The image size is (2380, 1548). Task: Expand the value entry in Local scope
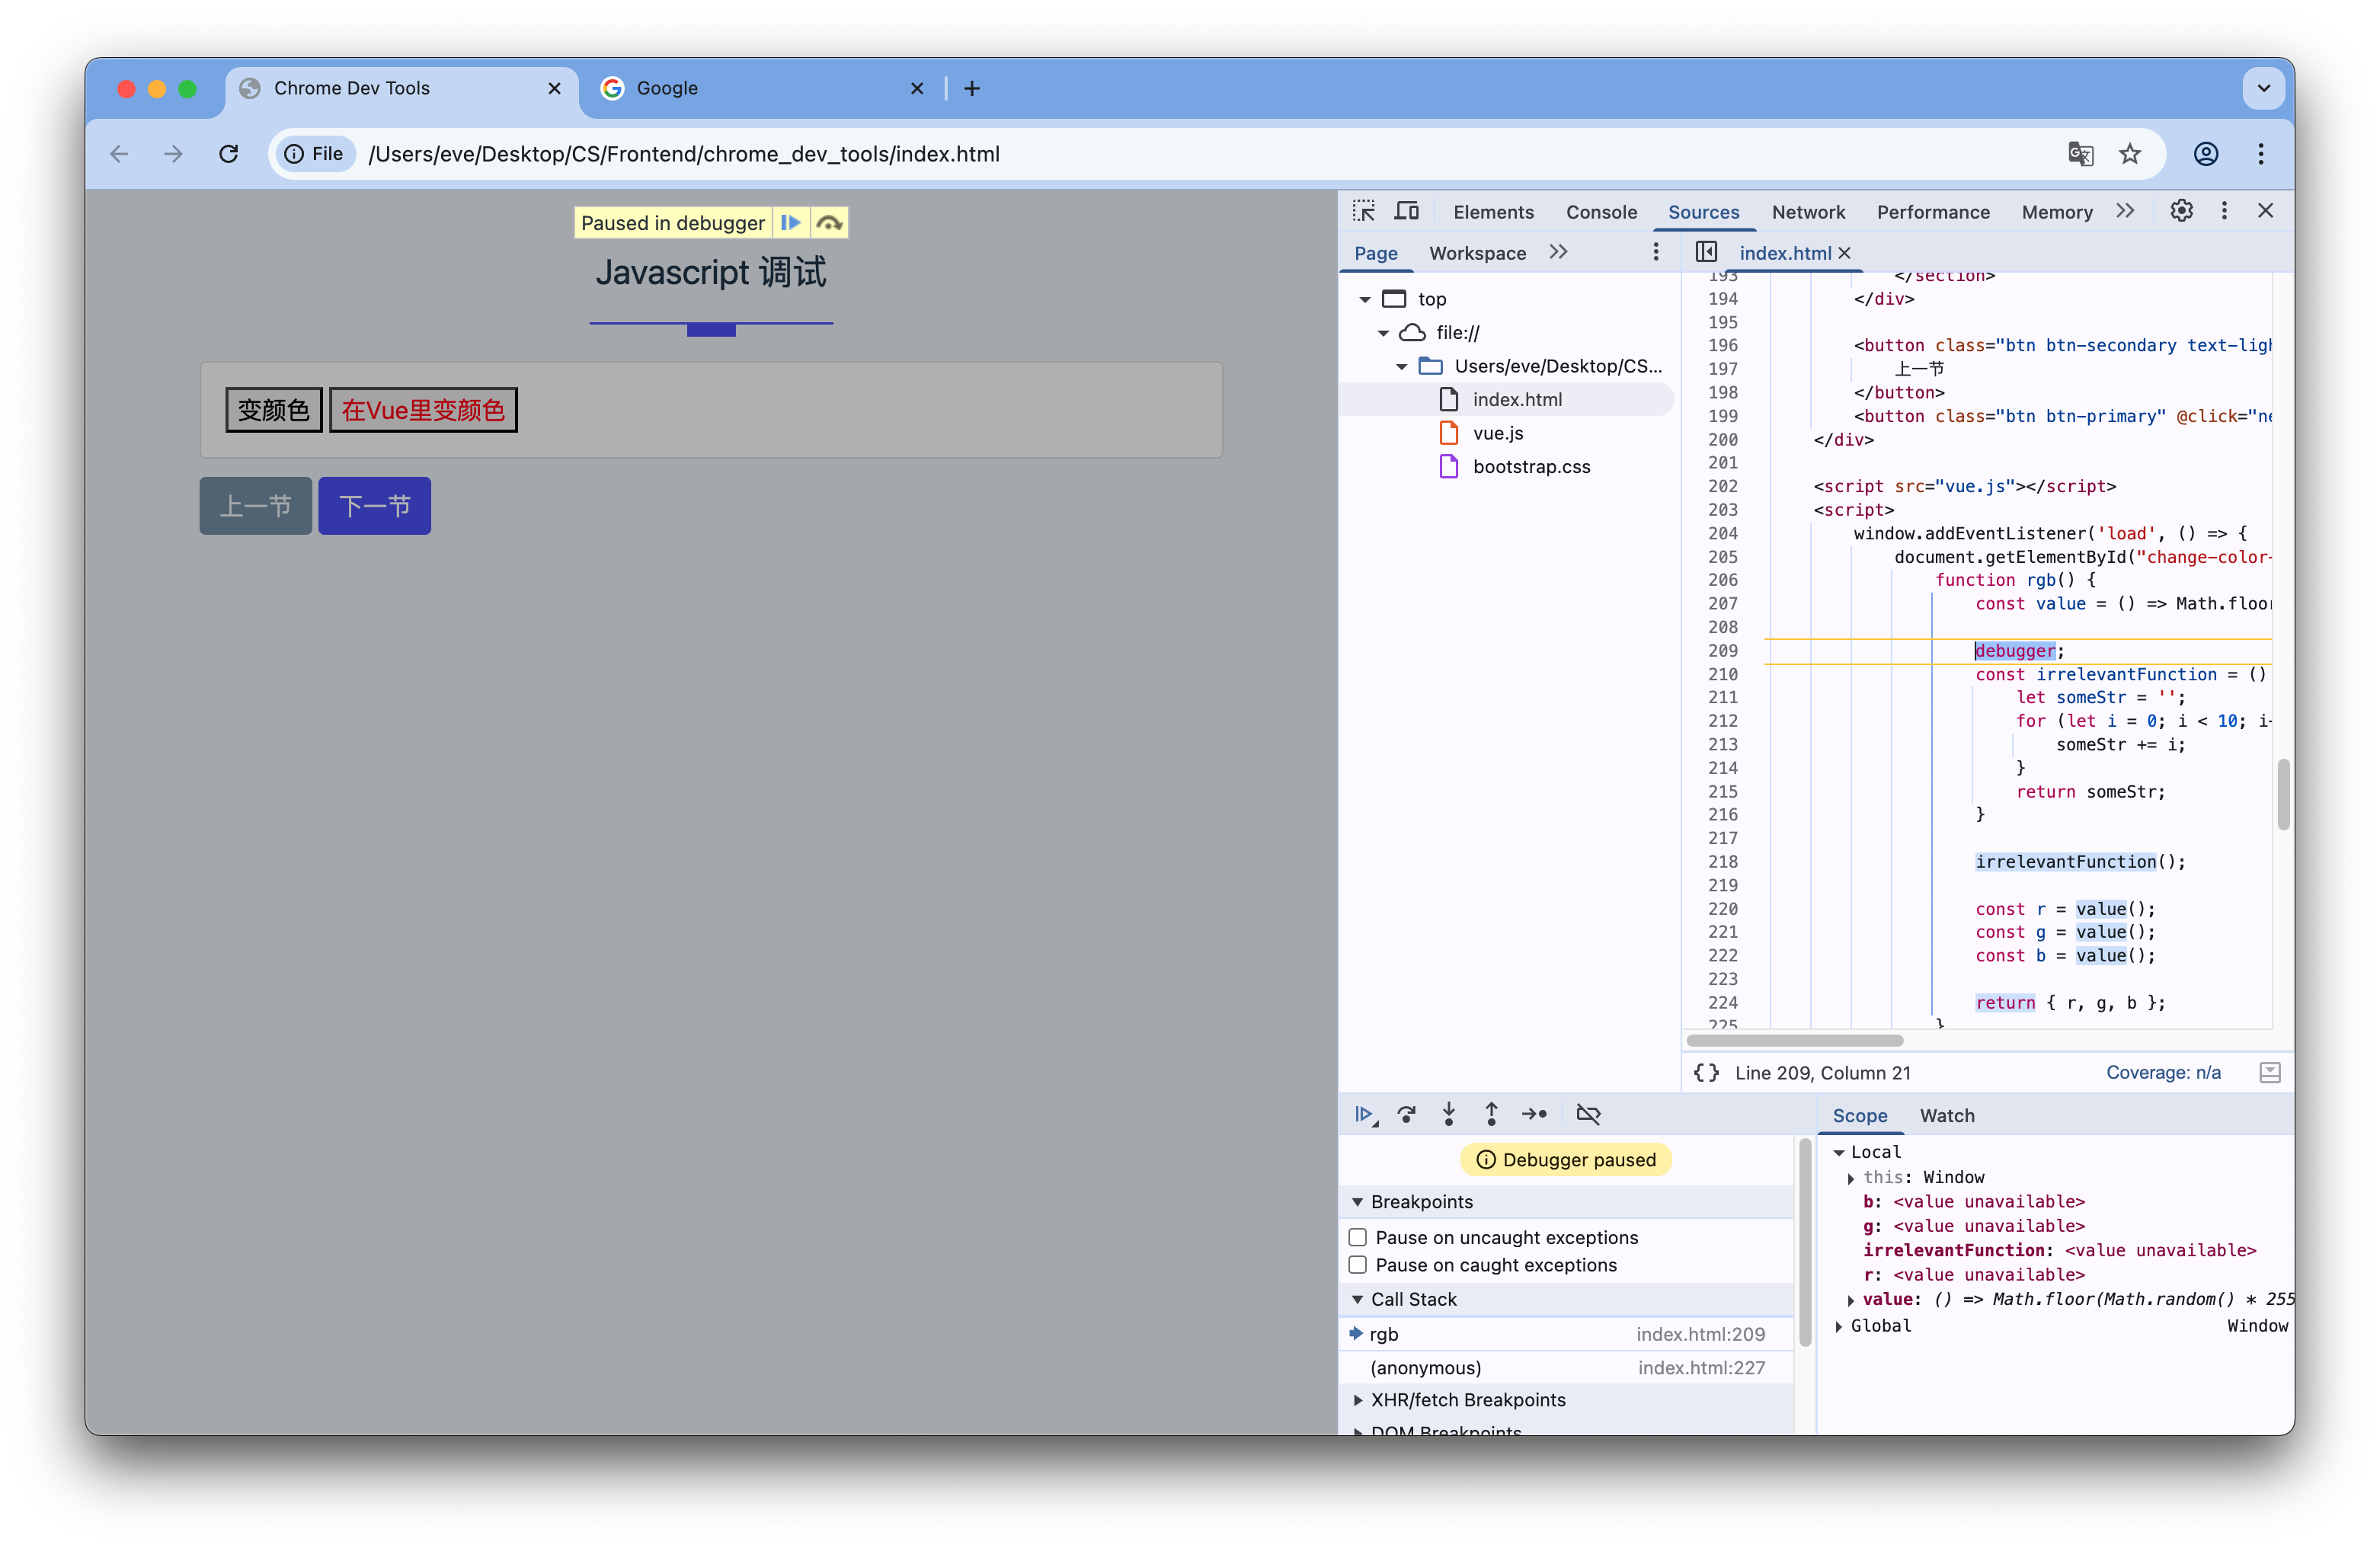tap(1851, 1299)
